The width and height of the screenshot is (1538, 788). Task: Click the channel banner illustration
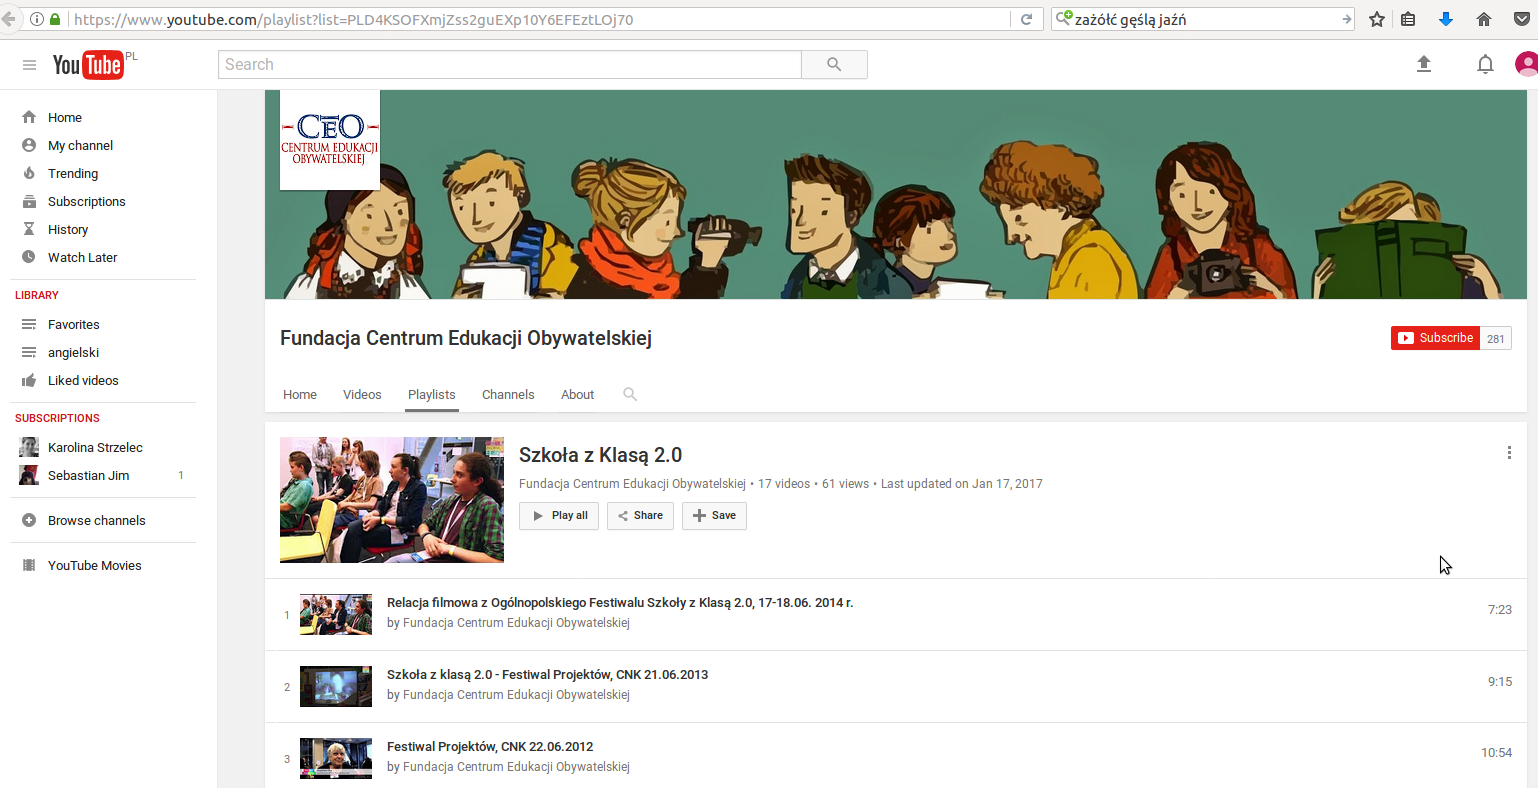896,194
